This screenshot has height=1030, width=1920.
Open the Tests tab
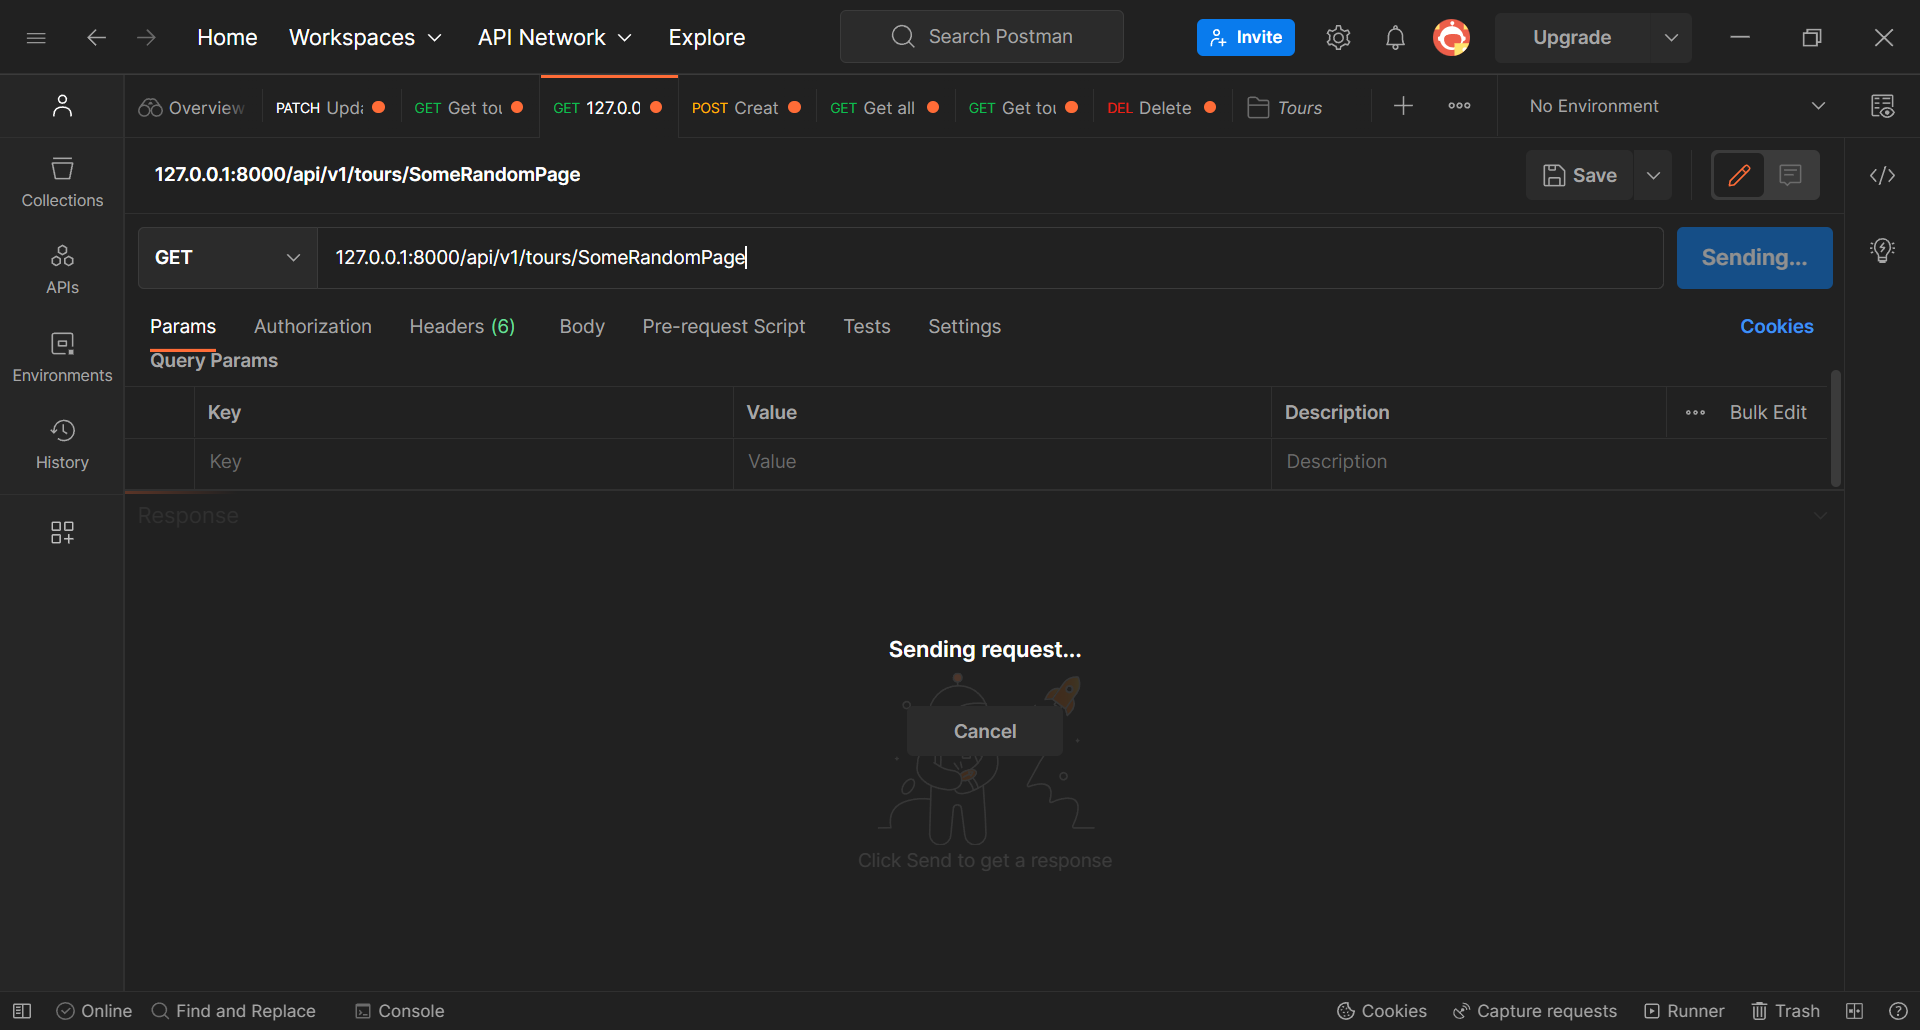tap(867, 327)
